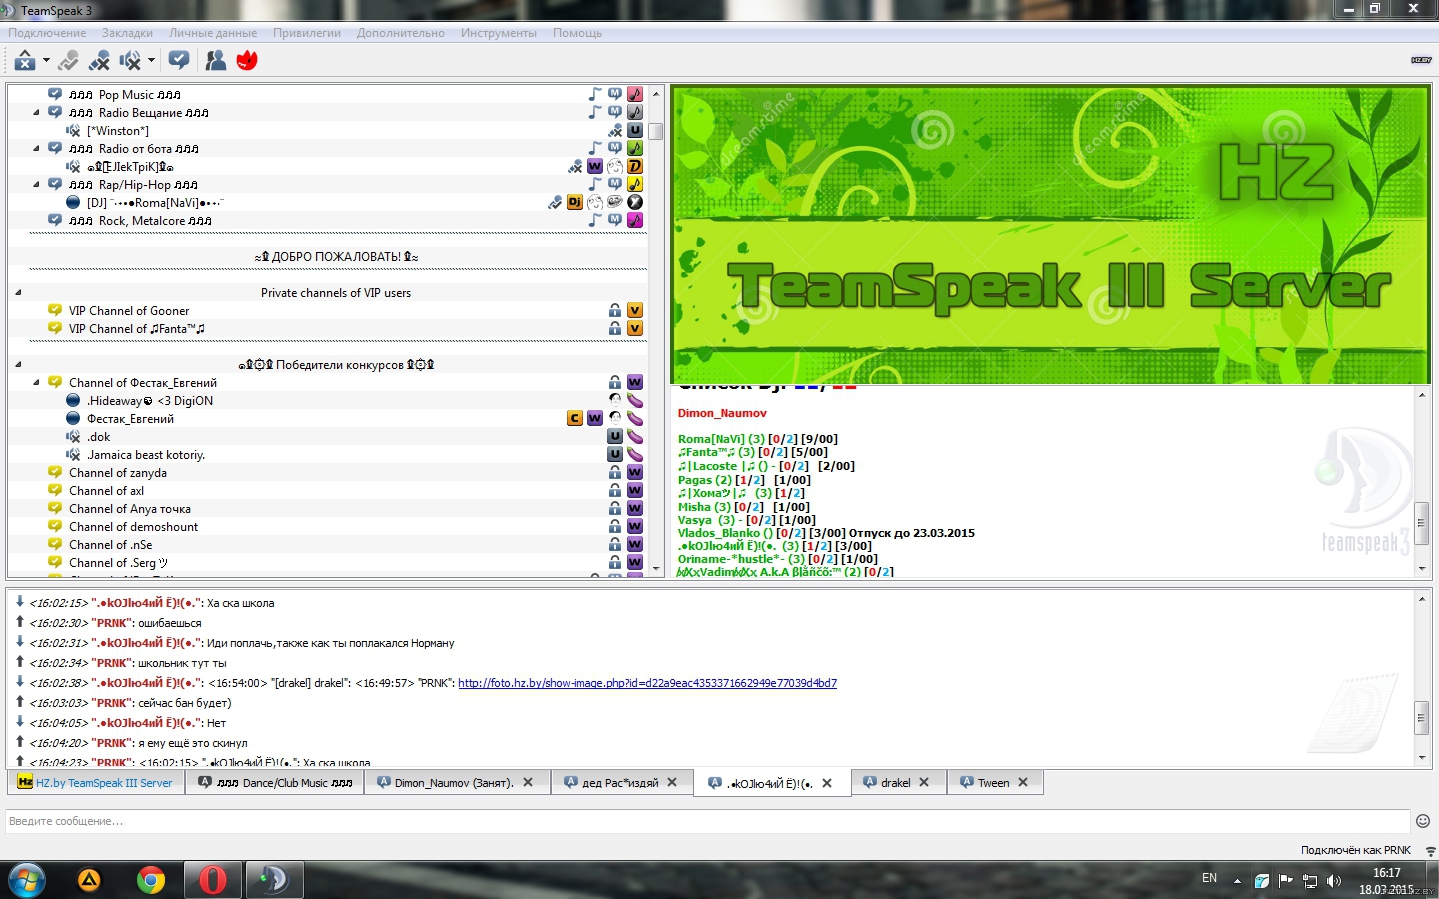The height and width of the screenshot is (899, 1439).
Task: Close the Dimon_Naumov chat tab
Action: coord(528,783)
